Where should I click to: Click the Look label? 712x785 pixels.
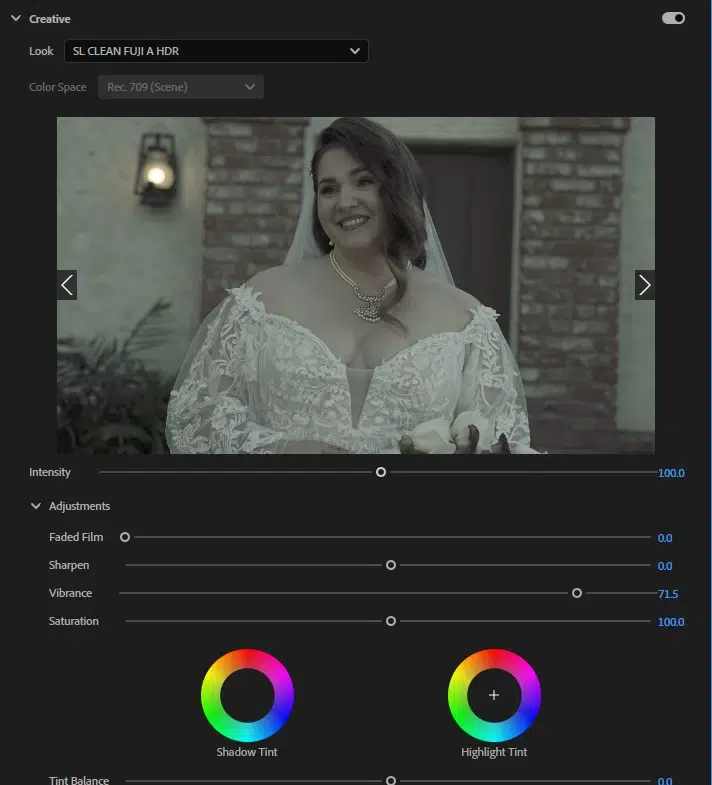point(41,51)
